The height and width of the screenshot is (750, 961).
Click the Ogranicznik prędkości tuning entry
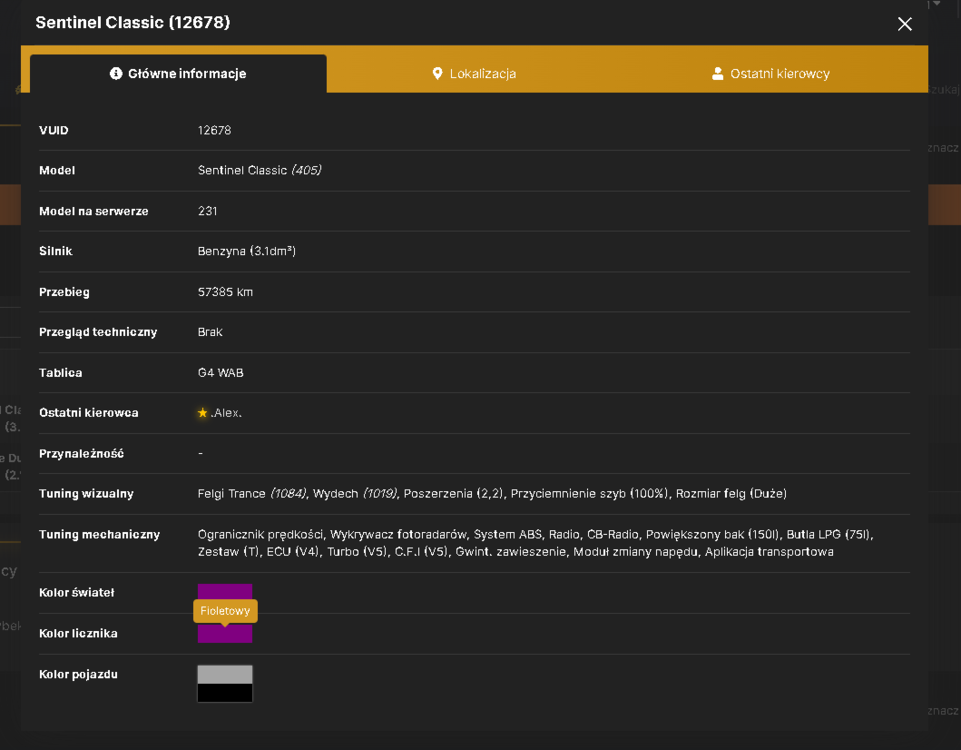[x=260, y=534]
